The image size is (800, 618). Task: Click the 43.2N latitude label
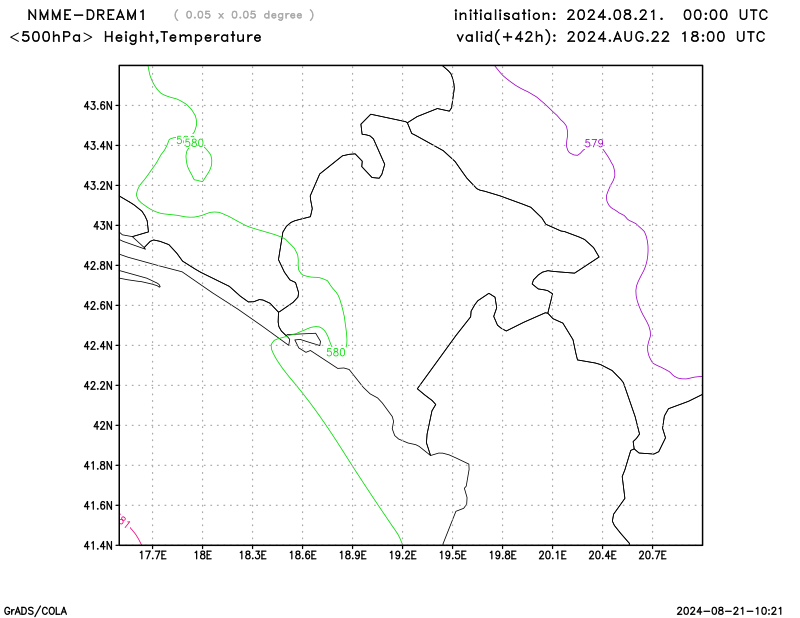click(97, 186)
